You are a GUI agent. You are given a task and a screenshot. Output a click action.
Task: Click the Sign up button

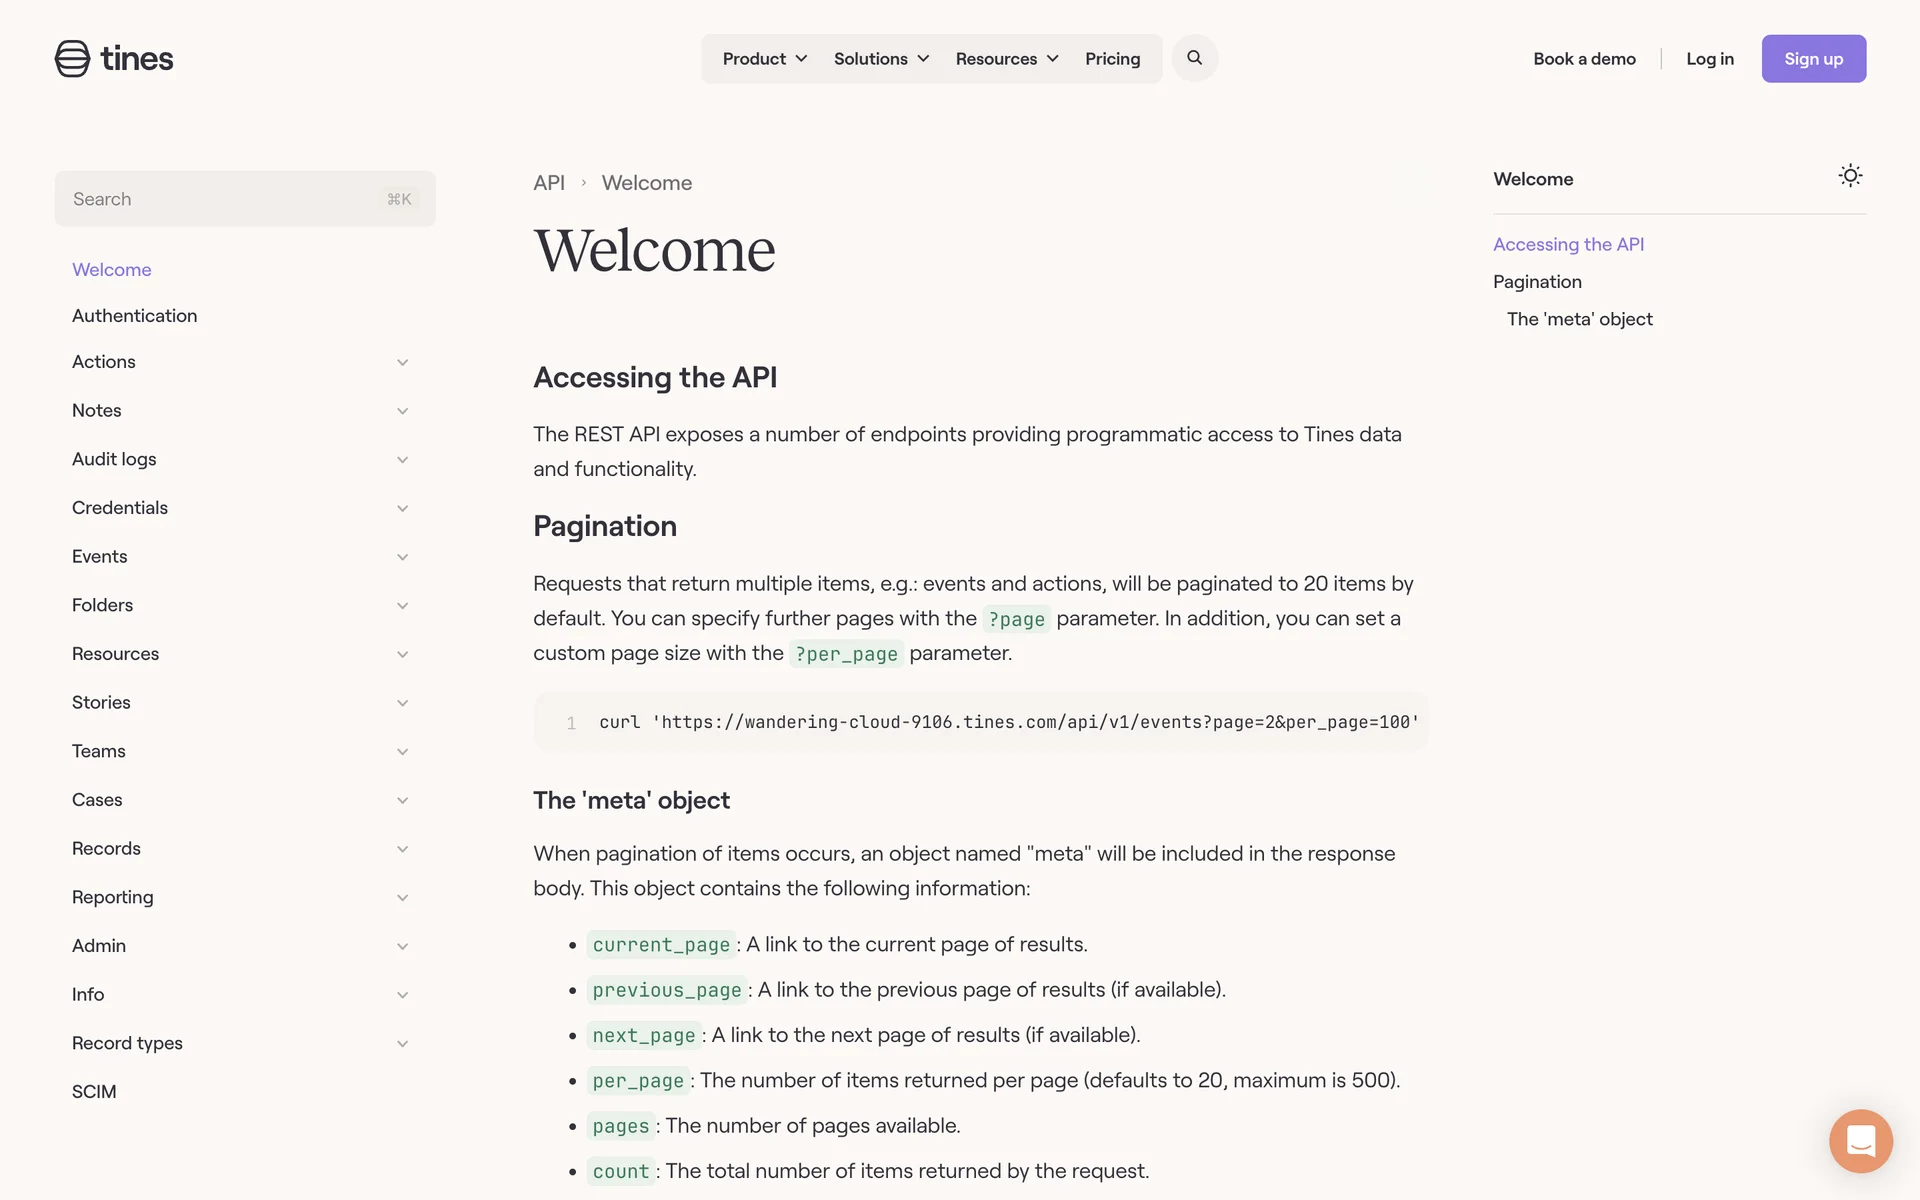pyautogui.click(x=1813, y=59)
